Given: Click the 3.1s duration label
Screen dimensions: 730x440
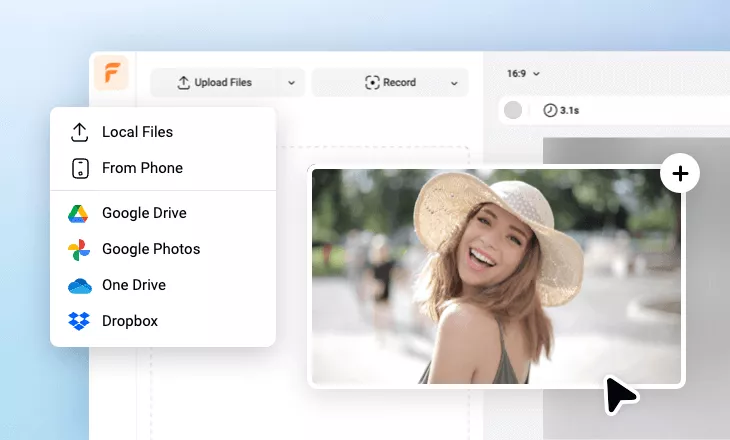Looking at the screenshot, I should point(570,110).
